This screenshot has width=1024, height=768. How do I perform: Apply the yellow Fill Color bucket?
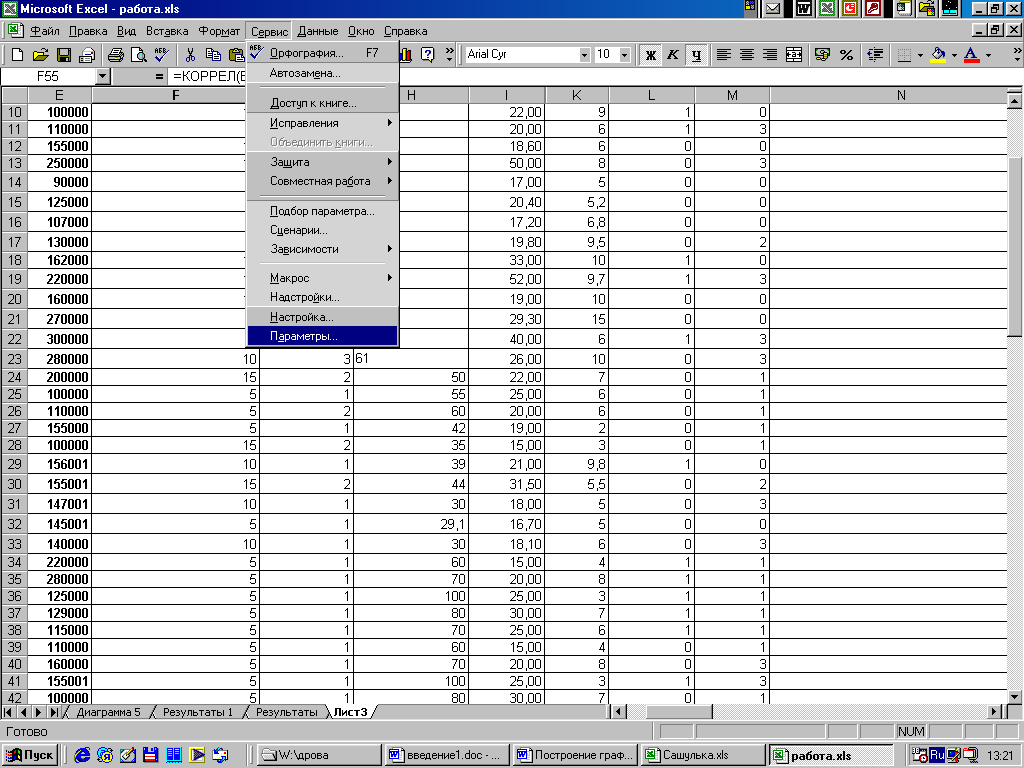tap(938, 55)
